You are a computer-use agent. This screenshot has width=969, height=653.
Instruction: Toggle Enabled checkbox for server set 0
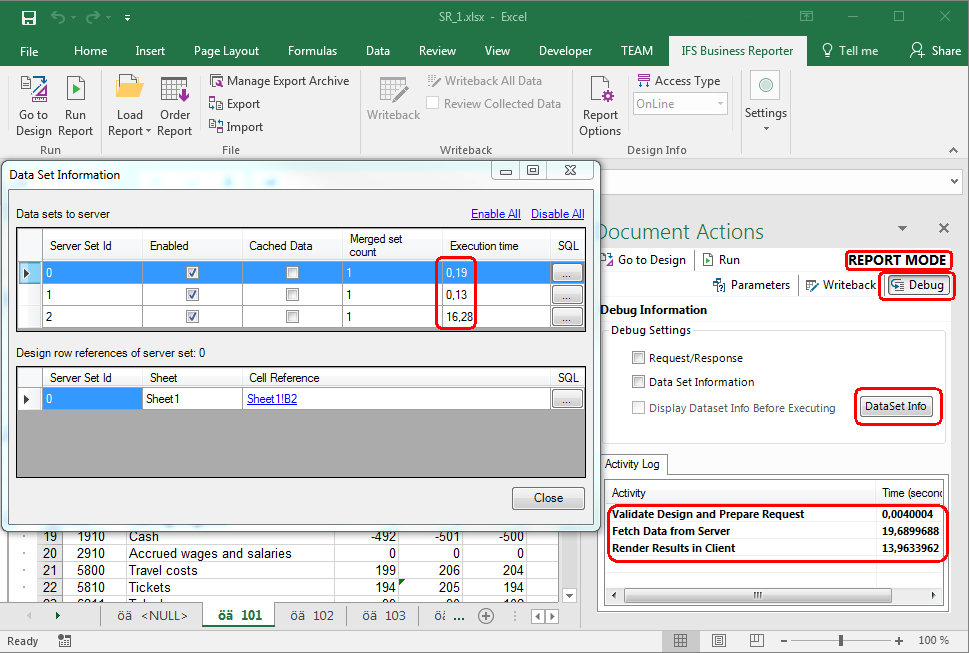192,272
